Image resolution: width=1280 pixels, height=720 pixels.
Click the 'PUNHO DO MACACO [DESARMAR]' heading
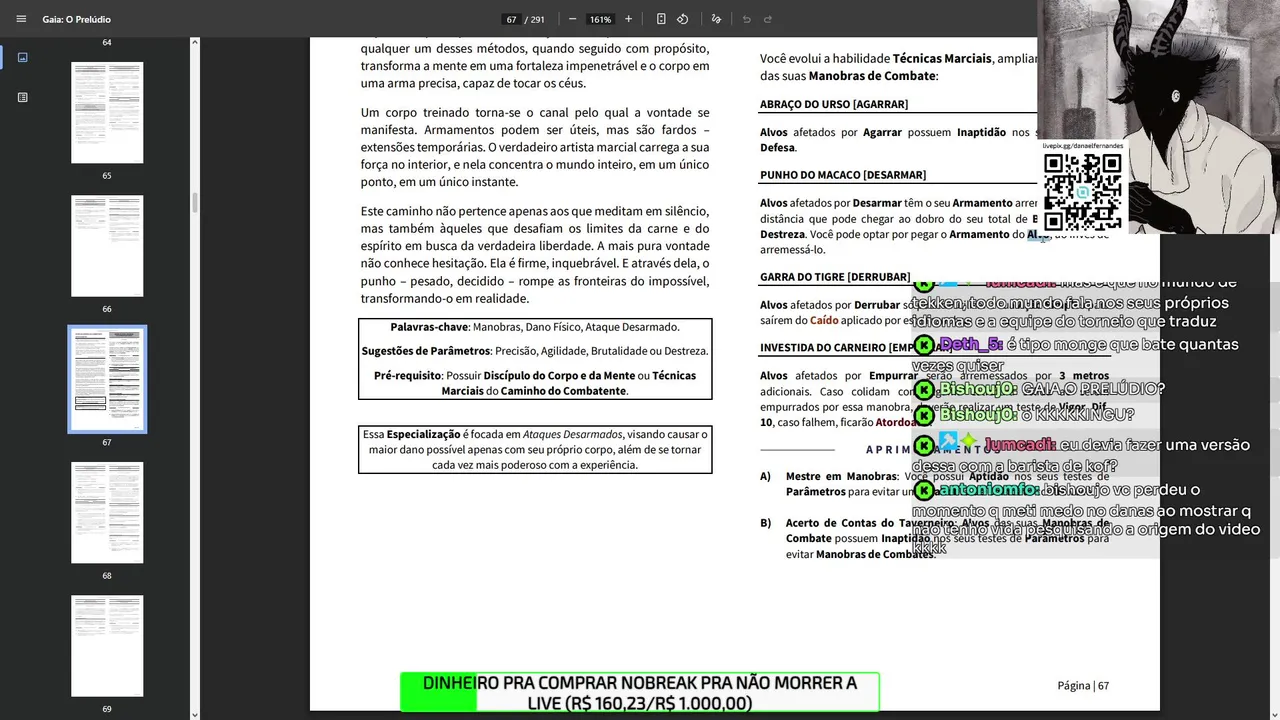click(843, 175)
